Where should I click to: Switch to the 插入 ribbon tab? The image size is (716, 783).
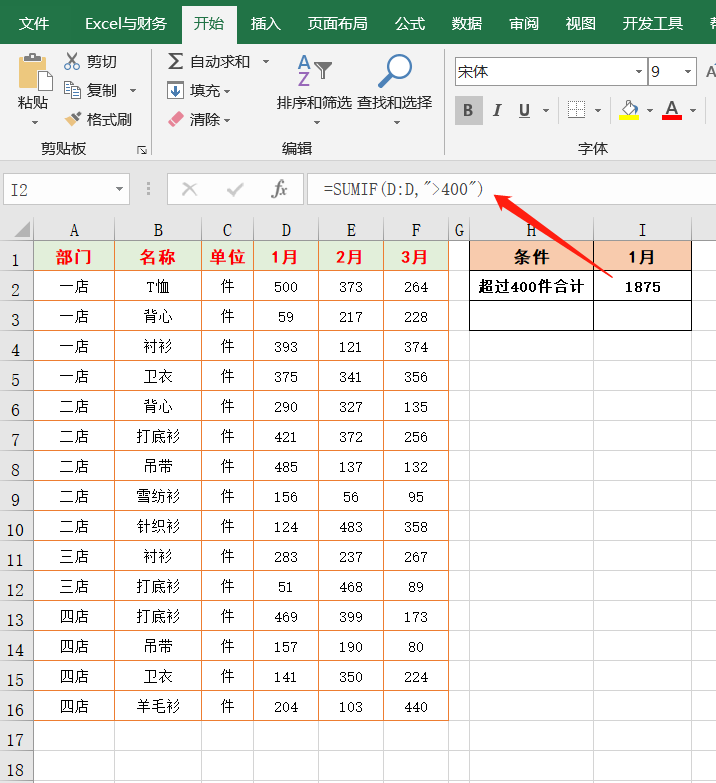(265, 23)
